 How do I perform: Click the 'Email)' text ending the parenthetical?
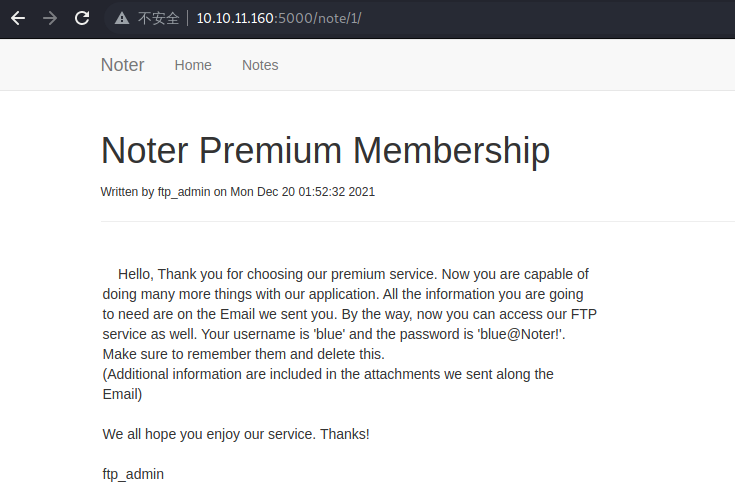click(122, 394)
